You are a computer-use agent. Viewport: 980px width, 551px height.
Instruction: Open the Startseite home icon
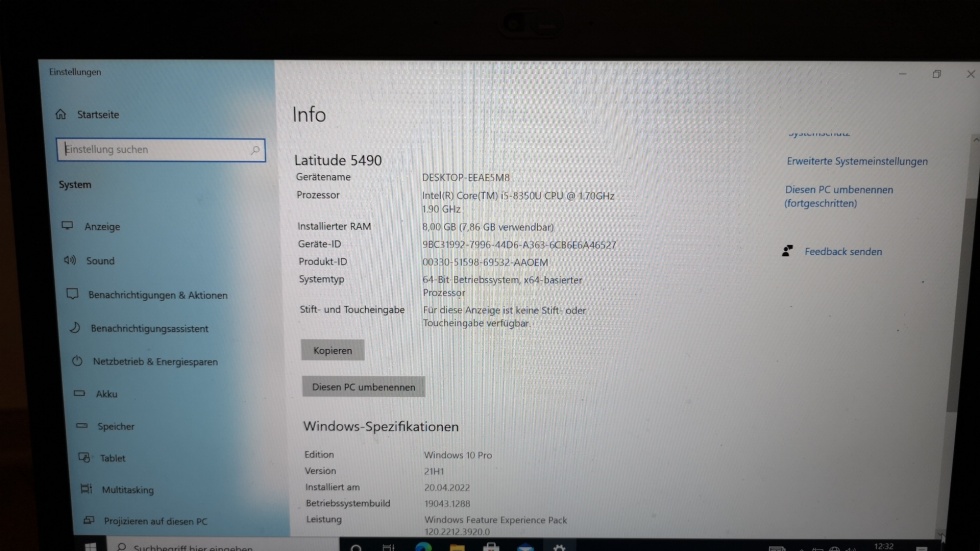tap(61, 114)
